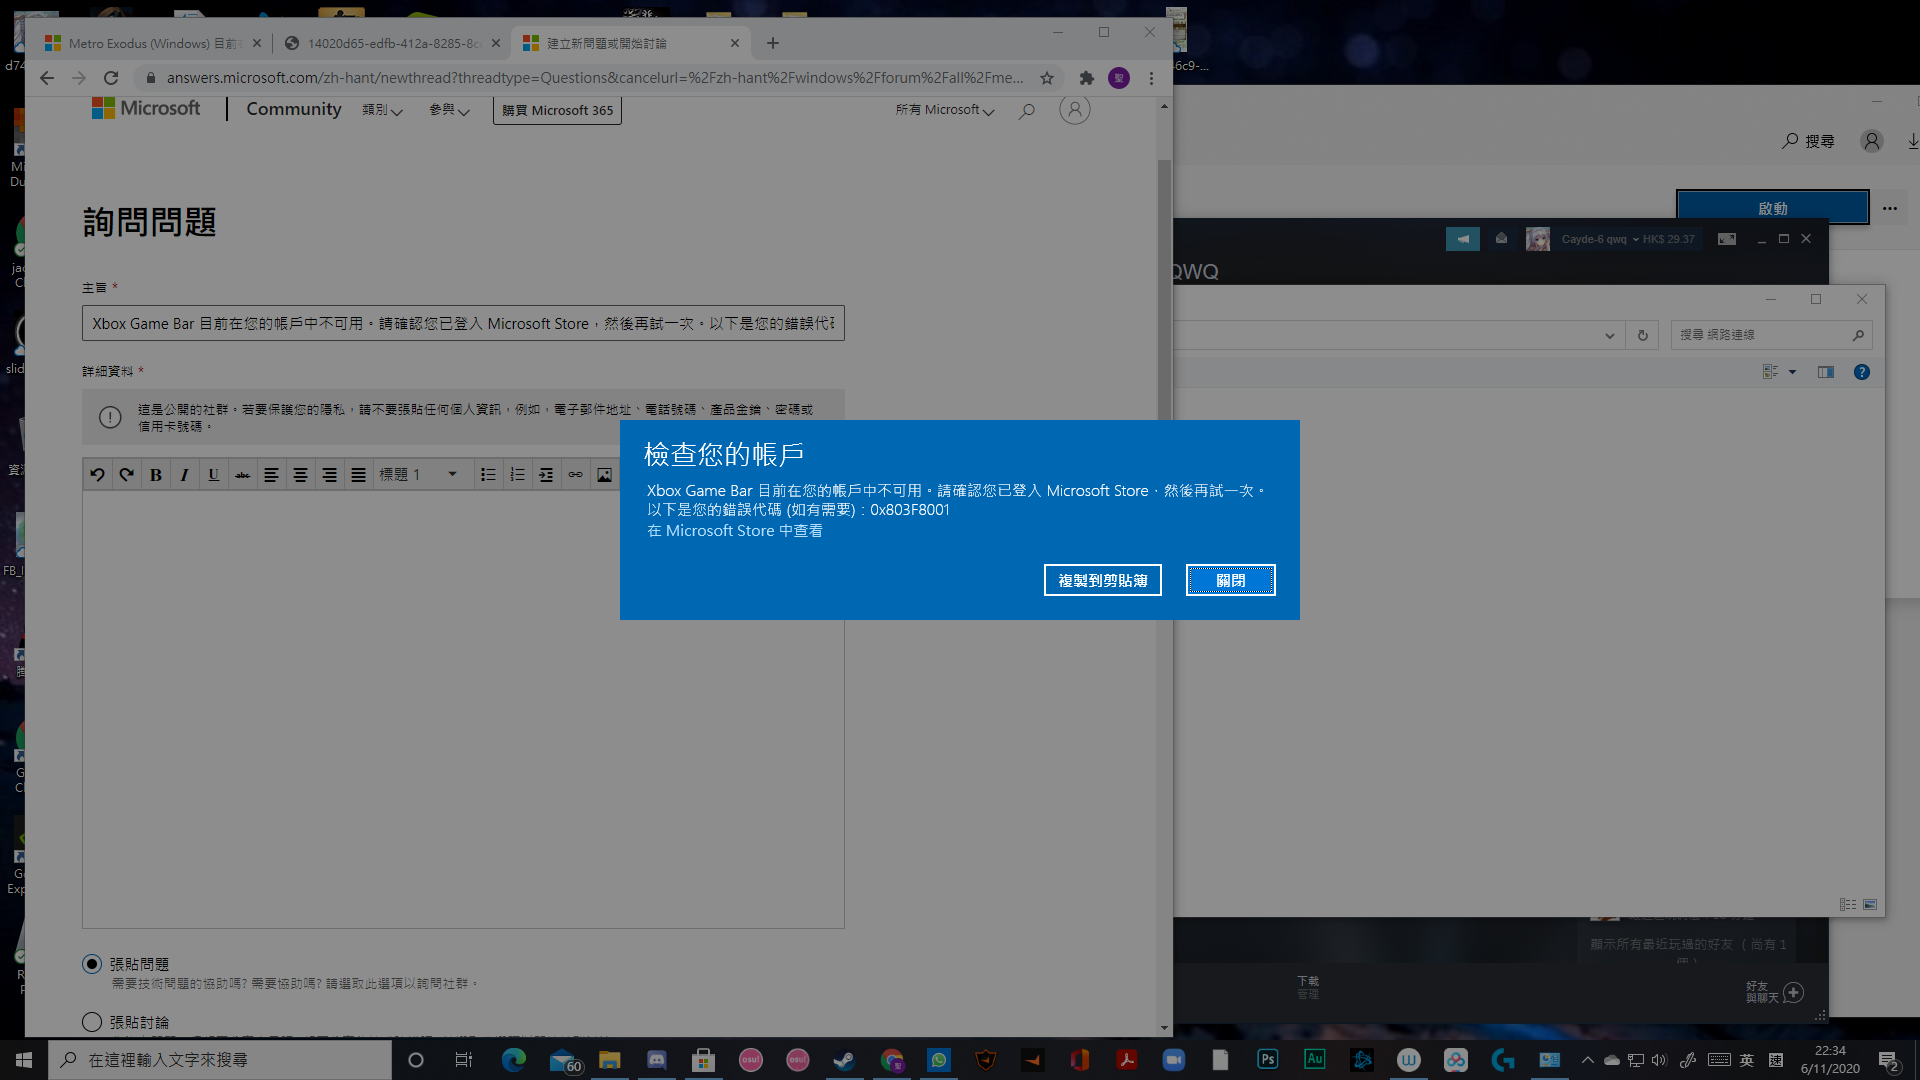Align text right in the editor
This screenshot has width=1920, height=1080.
[x=329, y=475]
